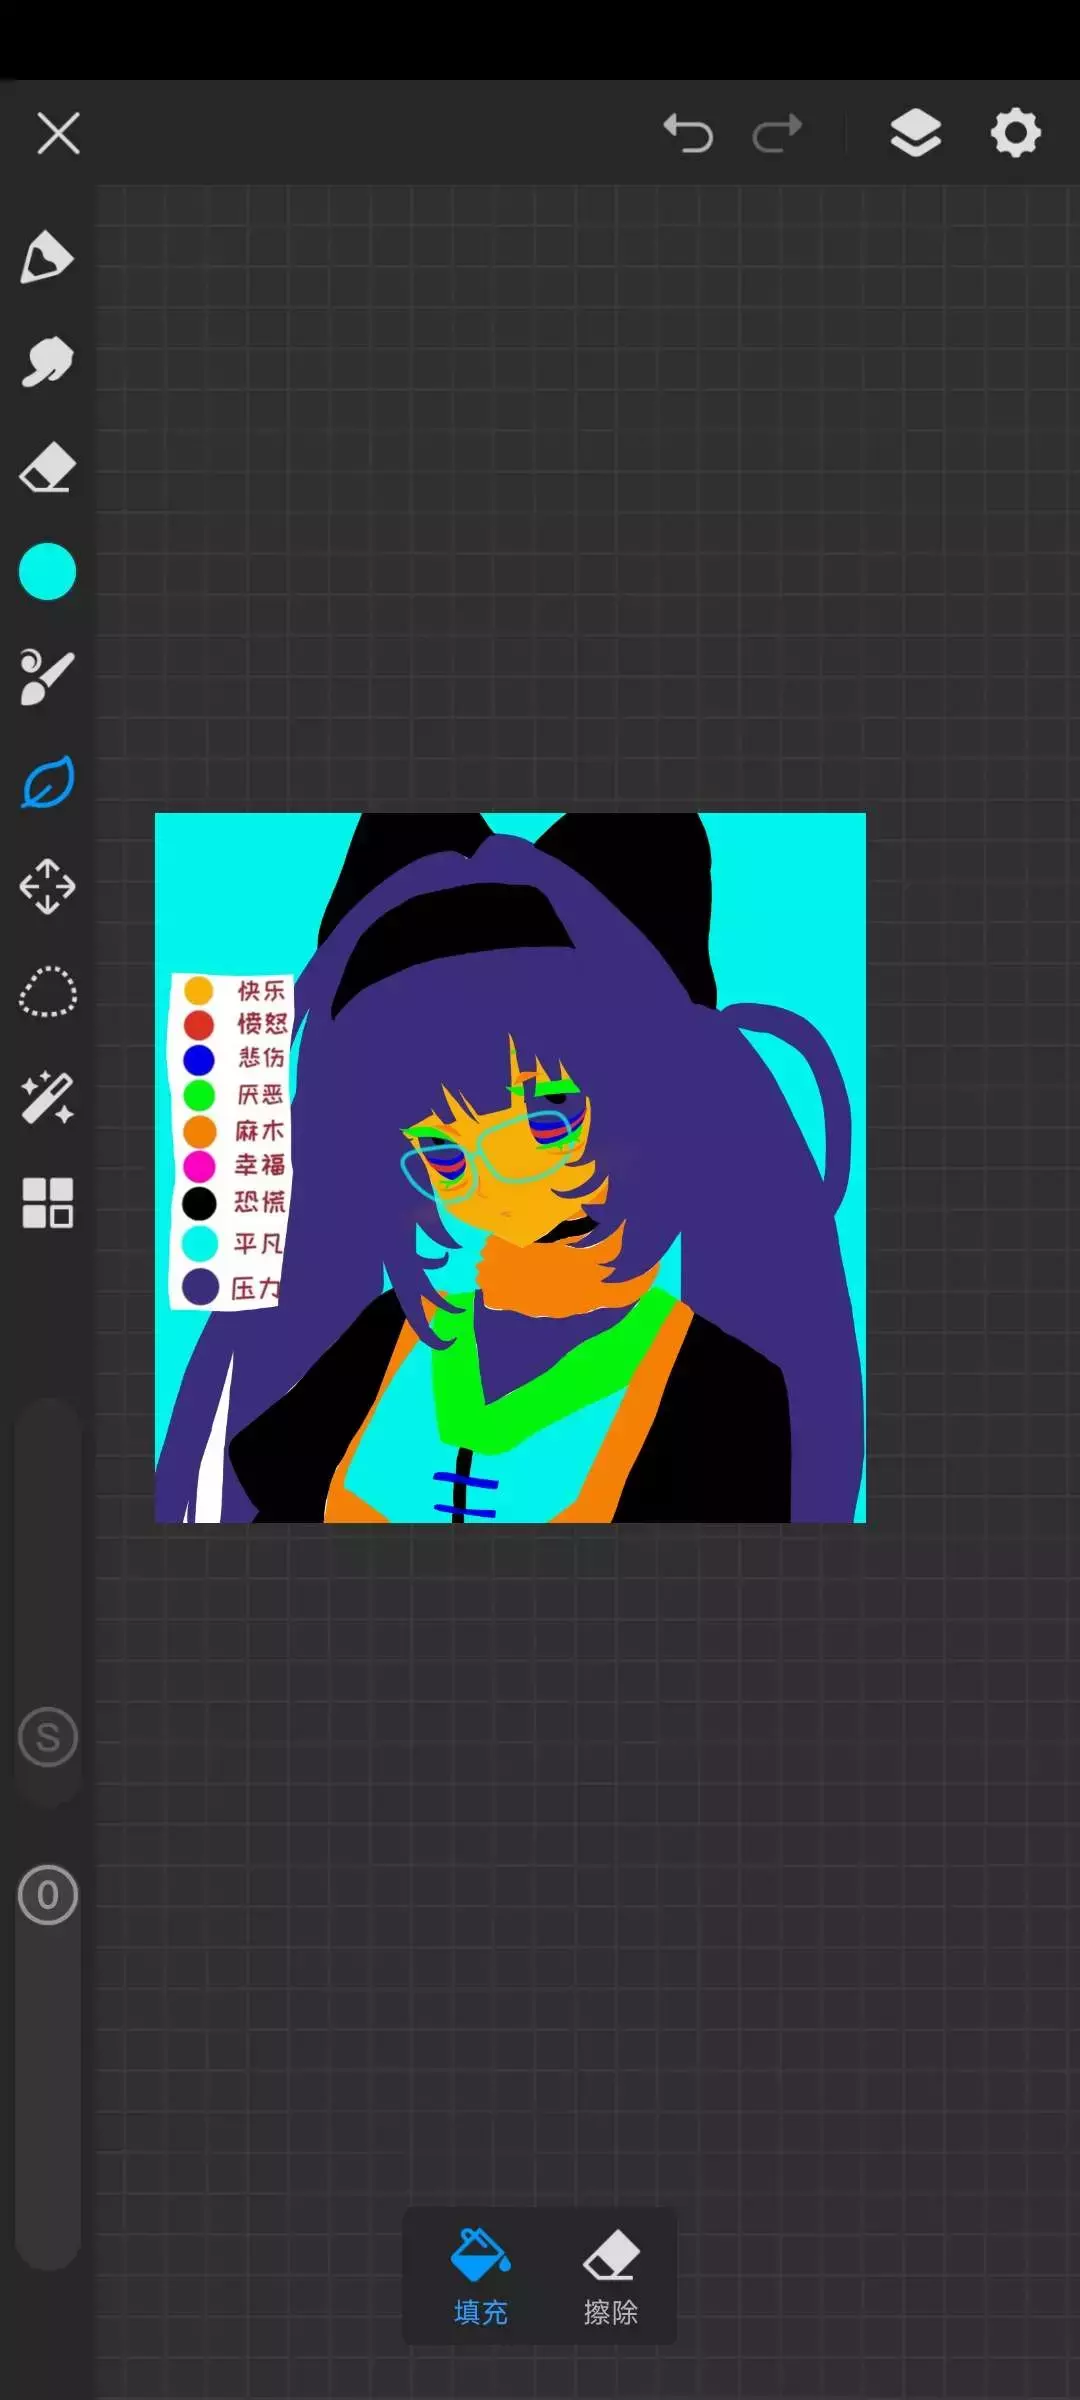Open the settings gear menu
This screenshot has width=1080, height=2400.
(x=1015, y=133)
